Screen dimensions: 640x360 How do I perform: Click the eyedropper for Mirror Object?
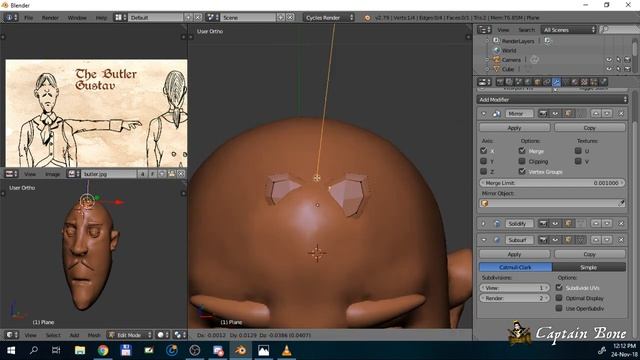(x=621, y=203)
